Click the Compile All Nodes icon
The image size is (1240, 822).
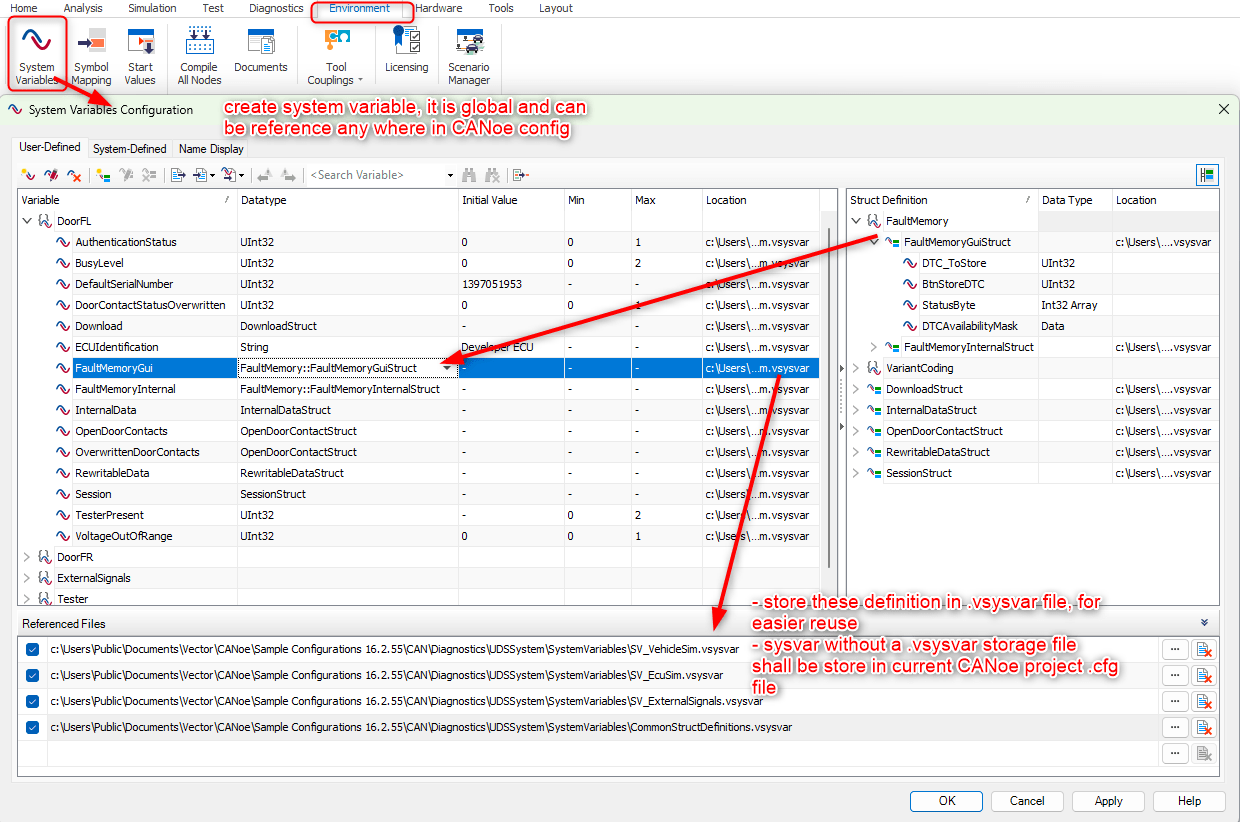coord(198,55)
